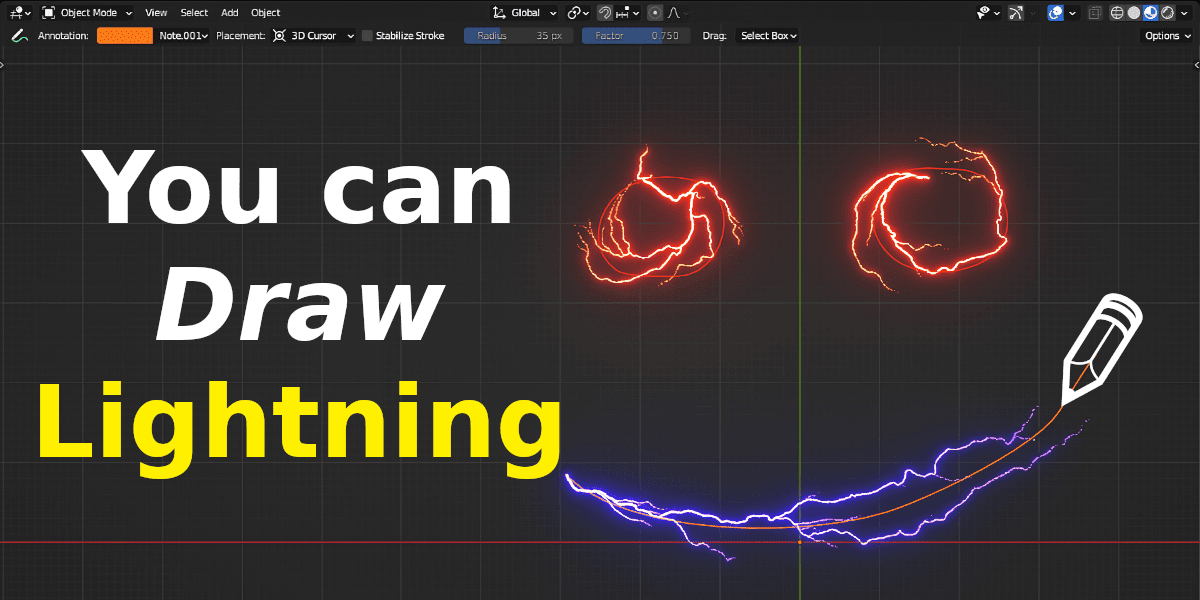The height and width of the screenshot is (600, 1200).
Task: Enable the Stabilize Stroke checkbox
Action: 367,36
